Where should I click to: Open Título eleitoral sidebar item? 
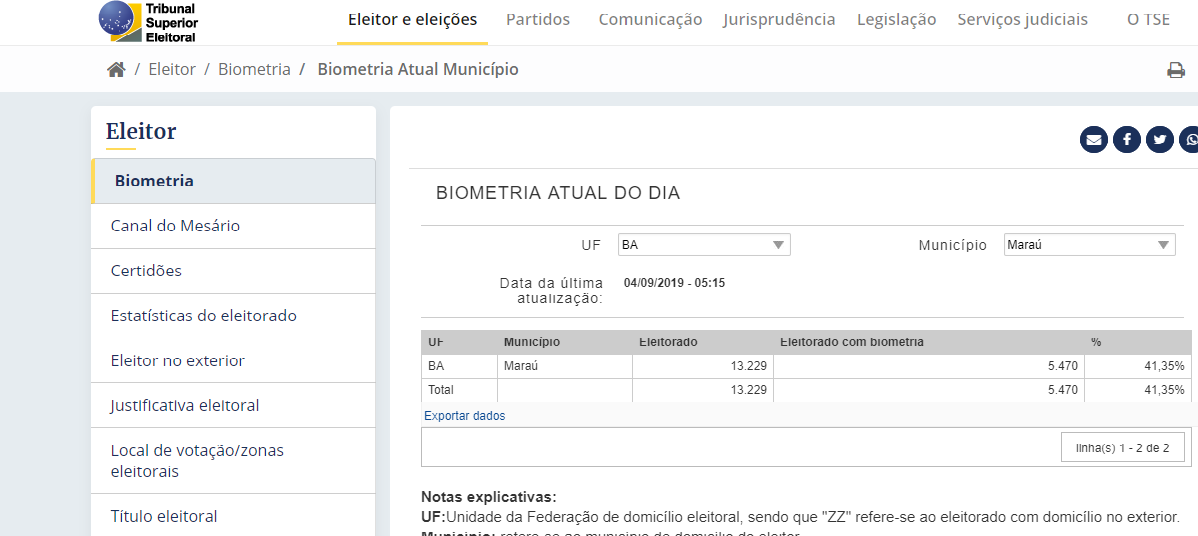pyautogui.click(x=164, y=517)
